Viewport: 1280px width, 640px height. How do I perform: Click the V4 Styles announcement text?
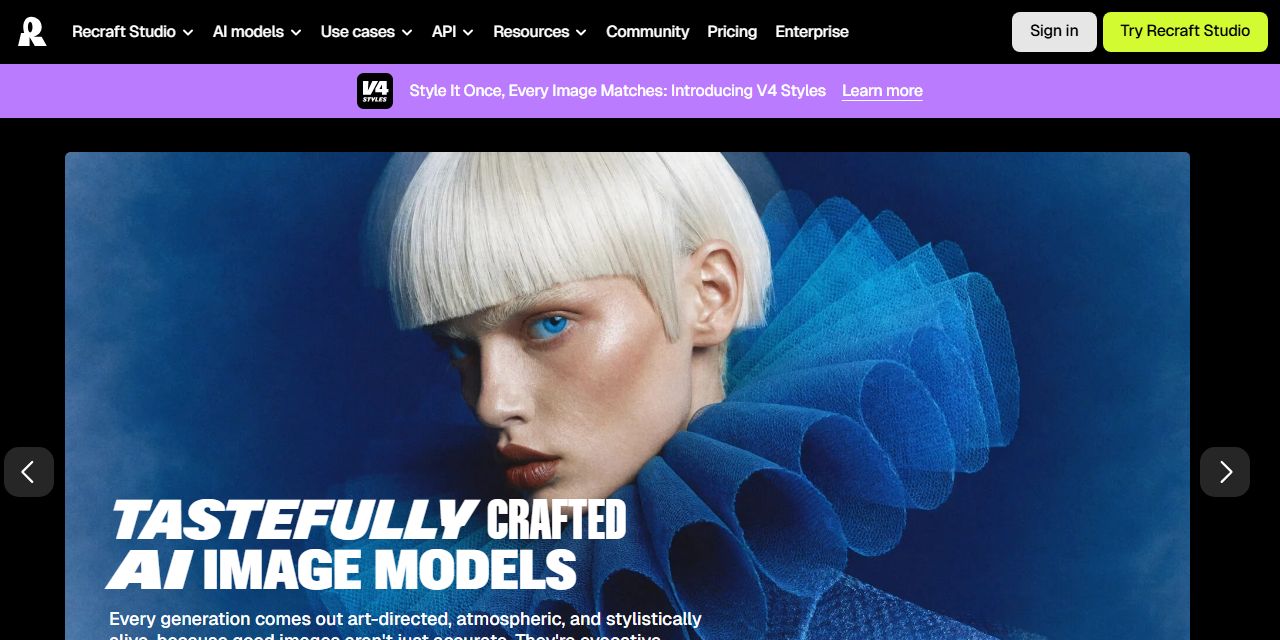click(617, 91)
